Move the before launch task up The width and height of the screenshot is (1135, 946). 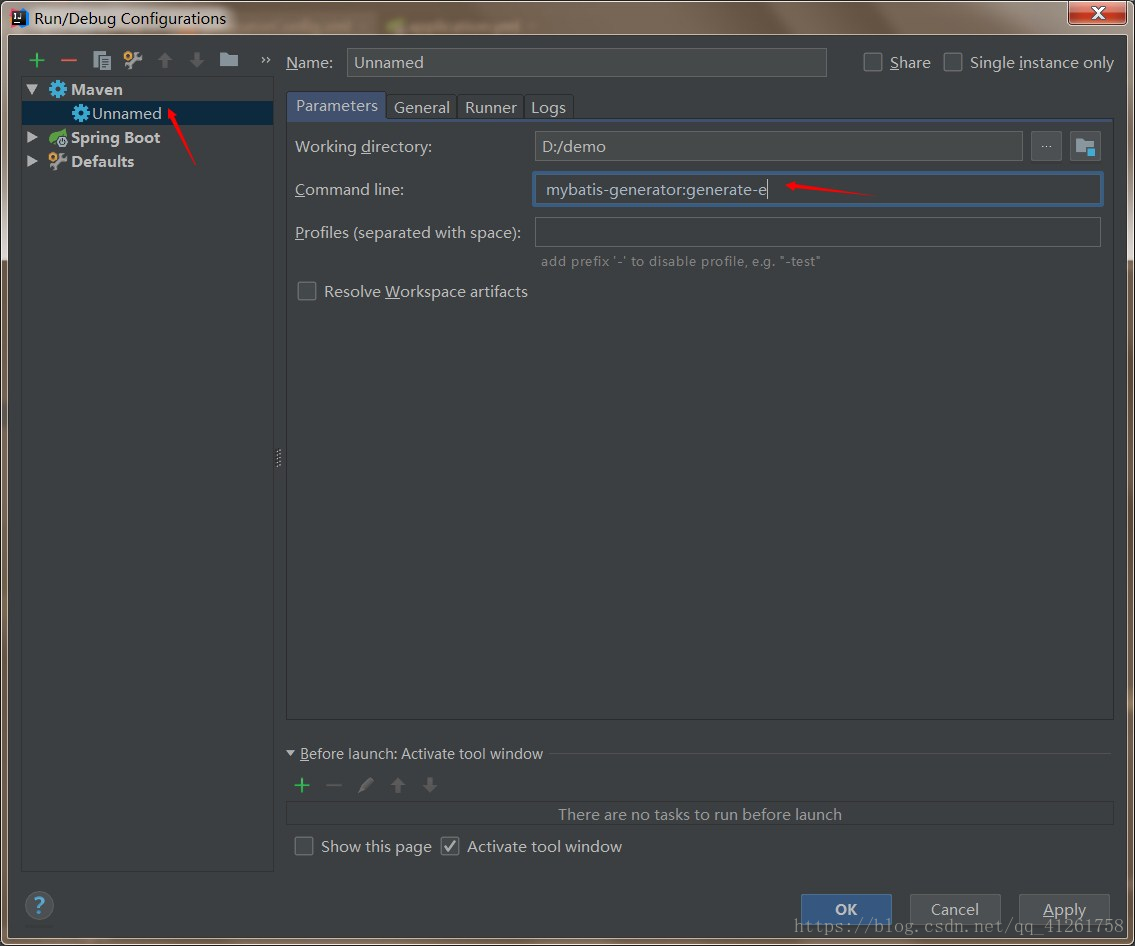(x=397, y=785)
